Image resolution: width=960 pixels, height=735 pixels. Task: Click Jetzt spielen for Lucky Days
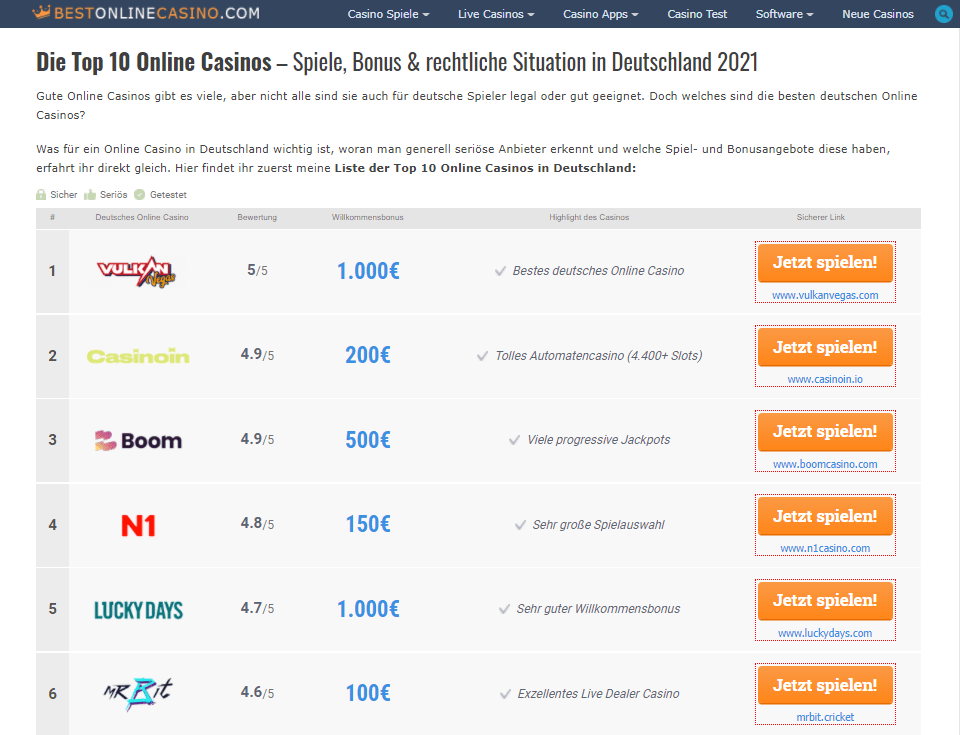click(825, 601)
